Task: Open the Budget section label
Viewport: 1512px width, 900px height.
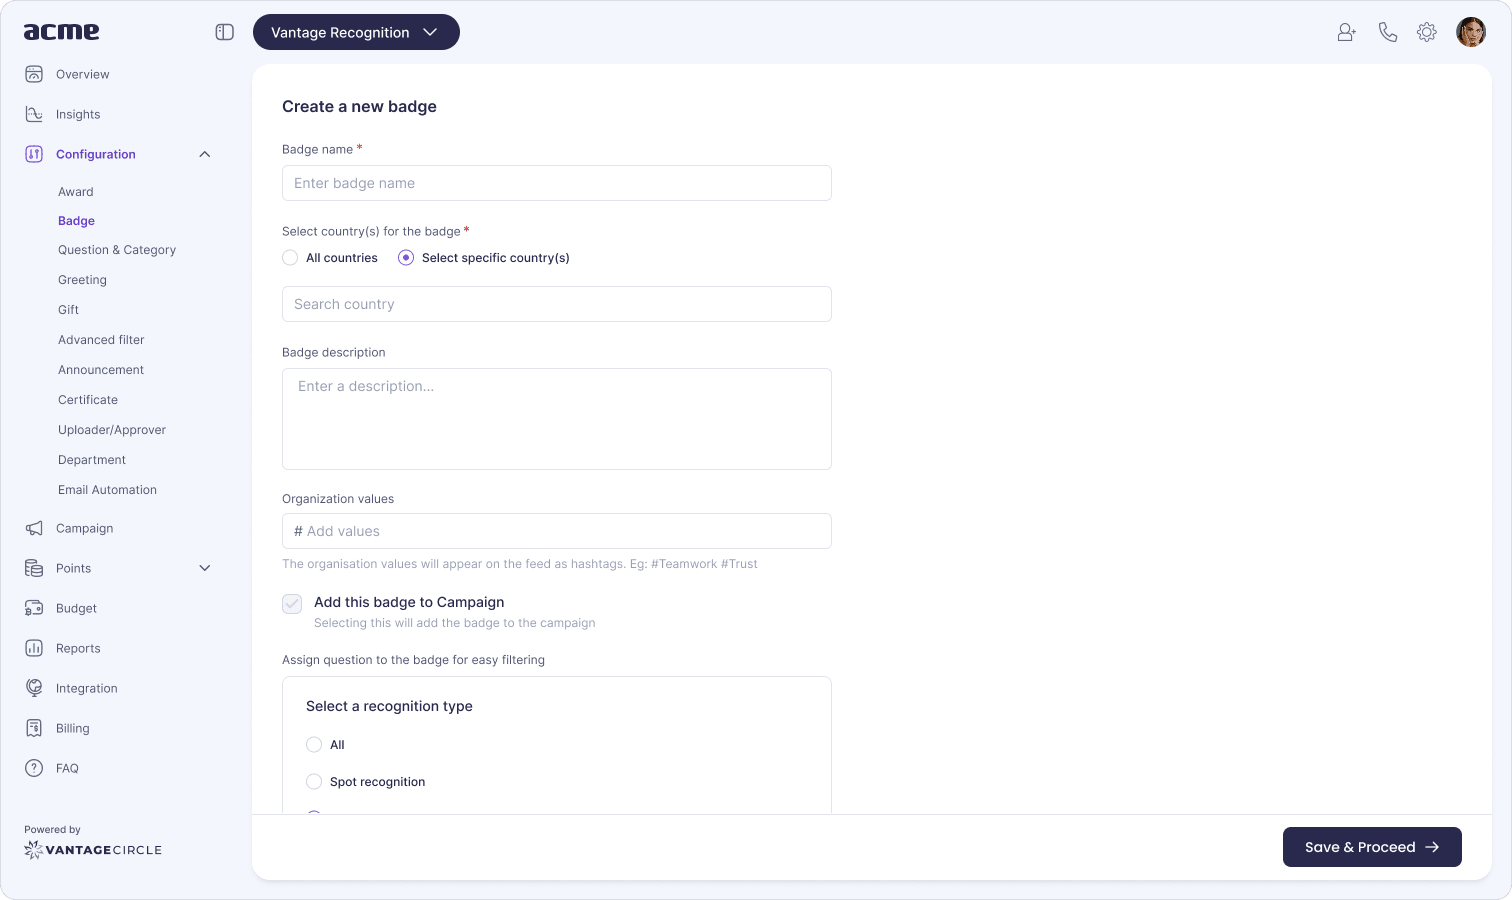Action: coord(76,608)
